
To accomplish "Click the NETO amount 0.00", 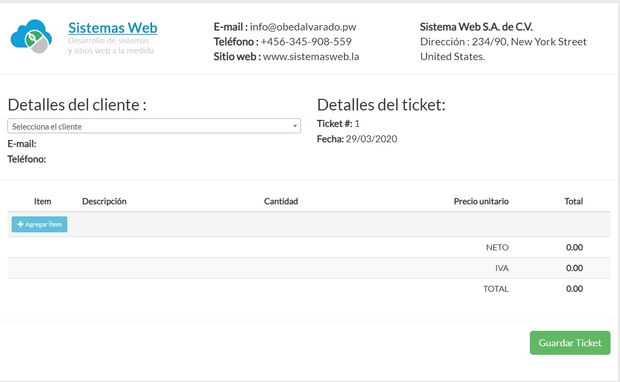I will (x=575, y=248).
